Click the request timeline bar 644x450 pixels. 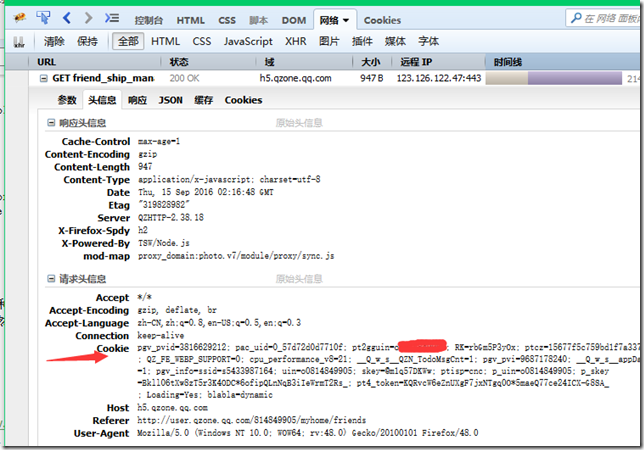(554, 78)
